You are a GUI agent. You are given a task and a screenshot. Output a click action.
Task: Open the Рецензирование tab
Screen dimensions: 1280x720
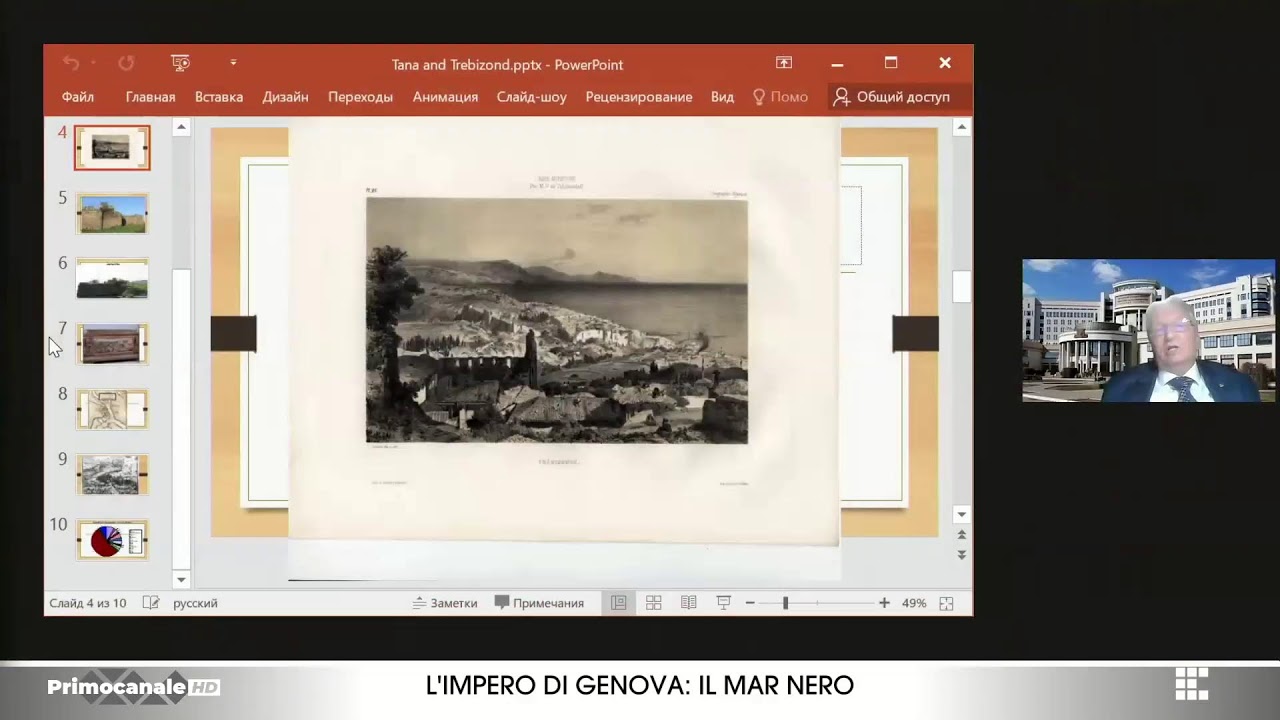pyautogui.click(x=639, y=97)
